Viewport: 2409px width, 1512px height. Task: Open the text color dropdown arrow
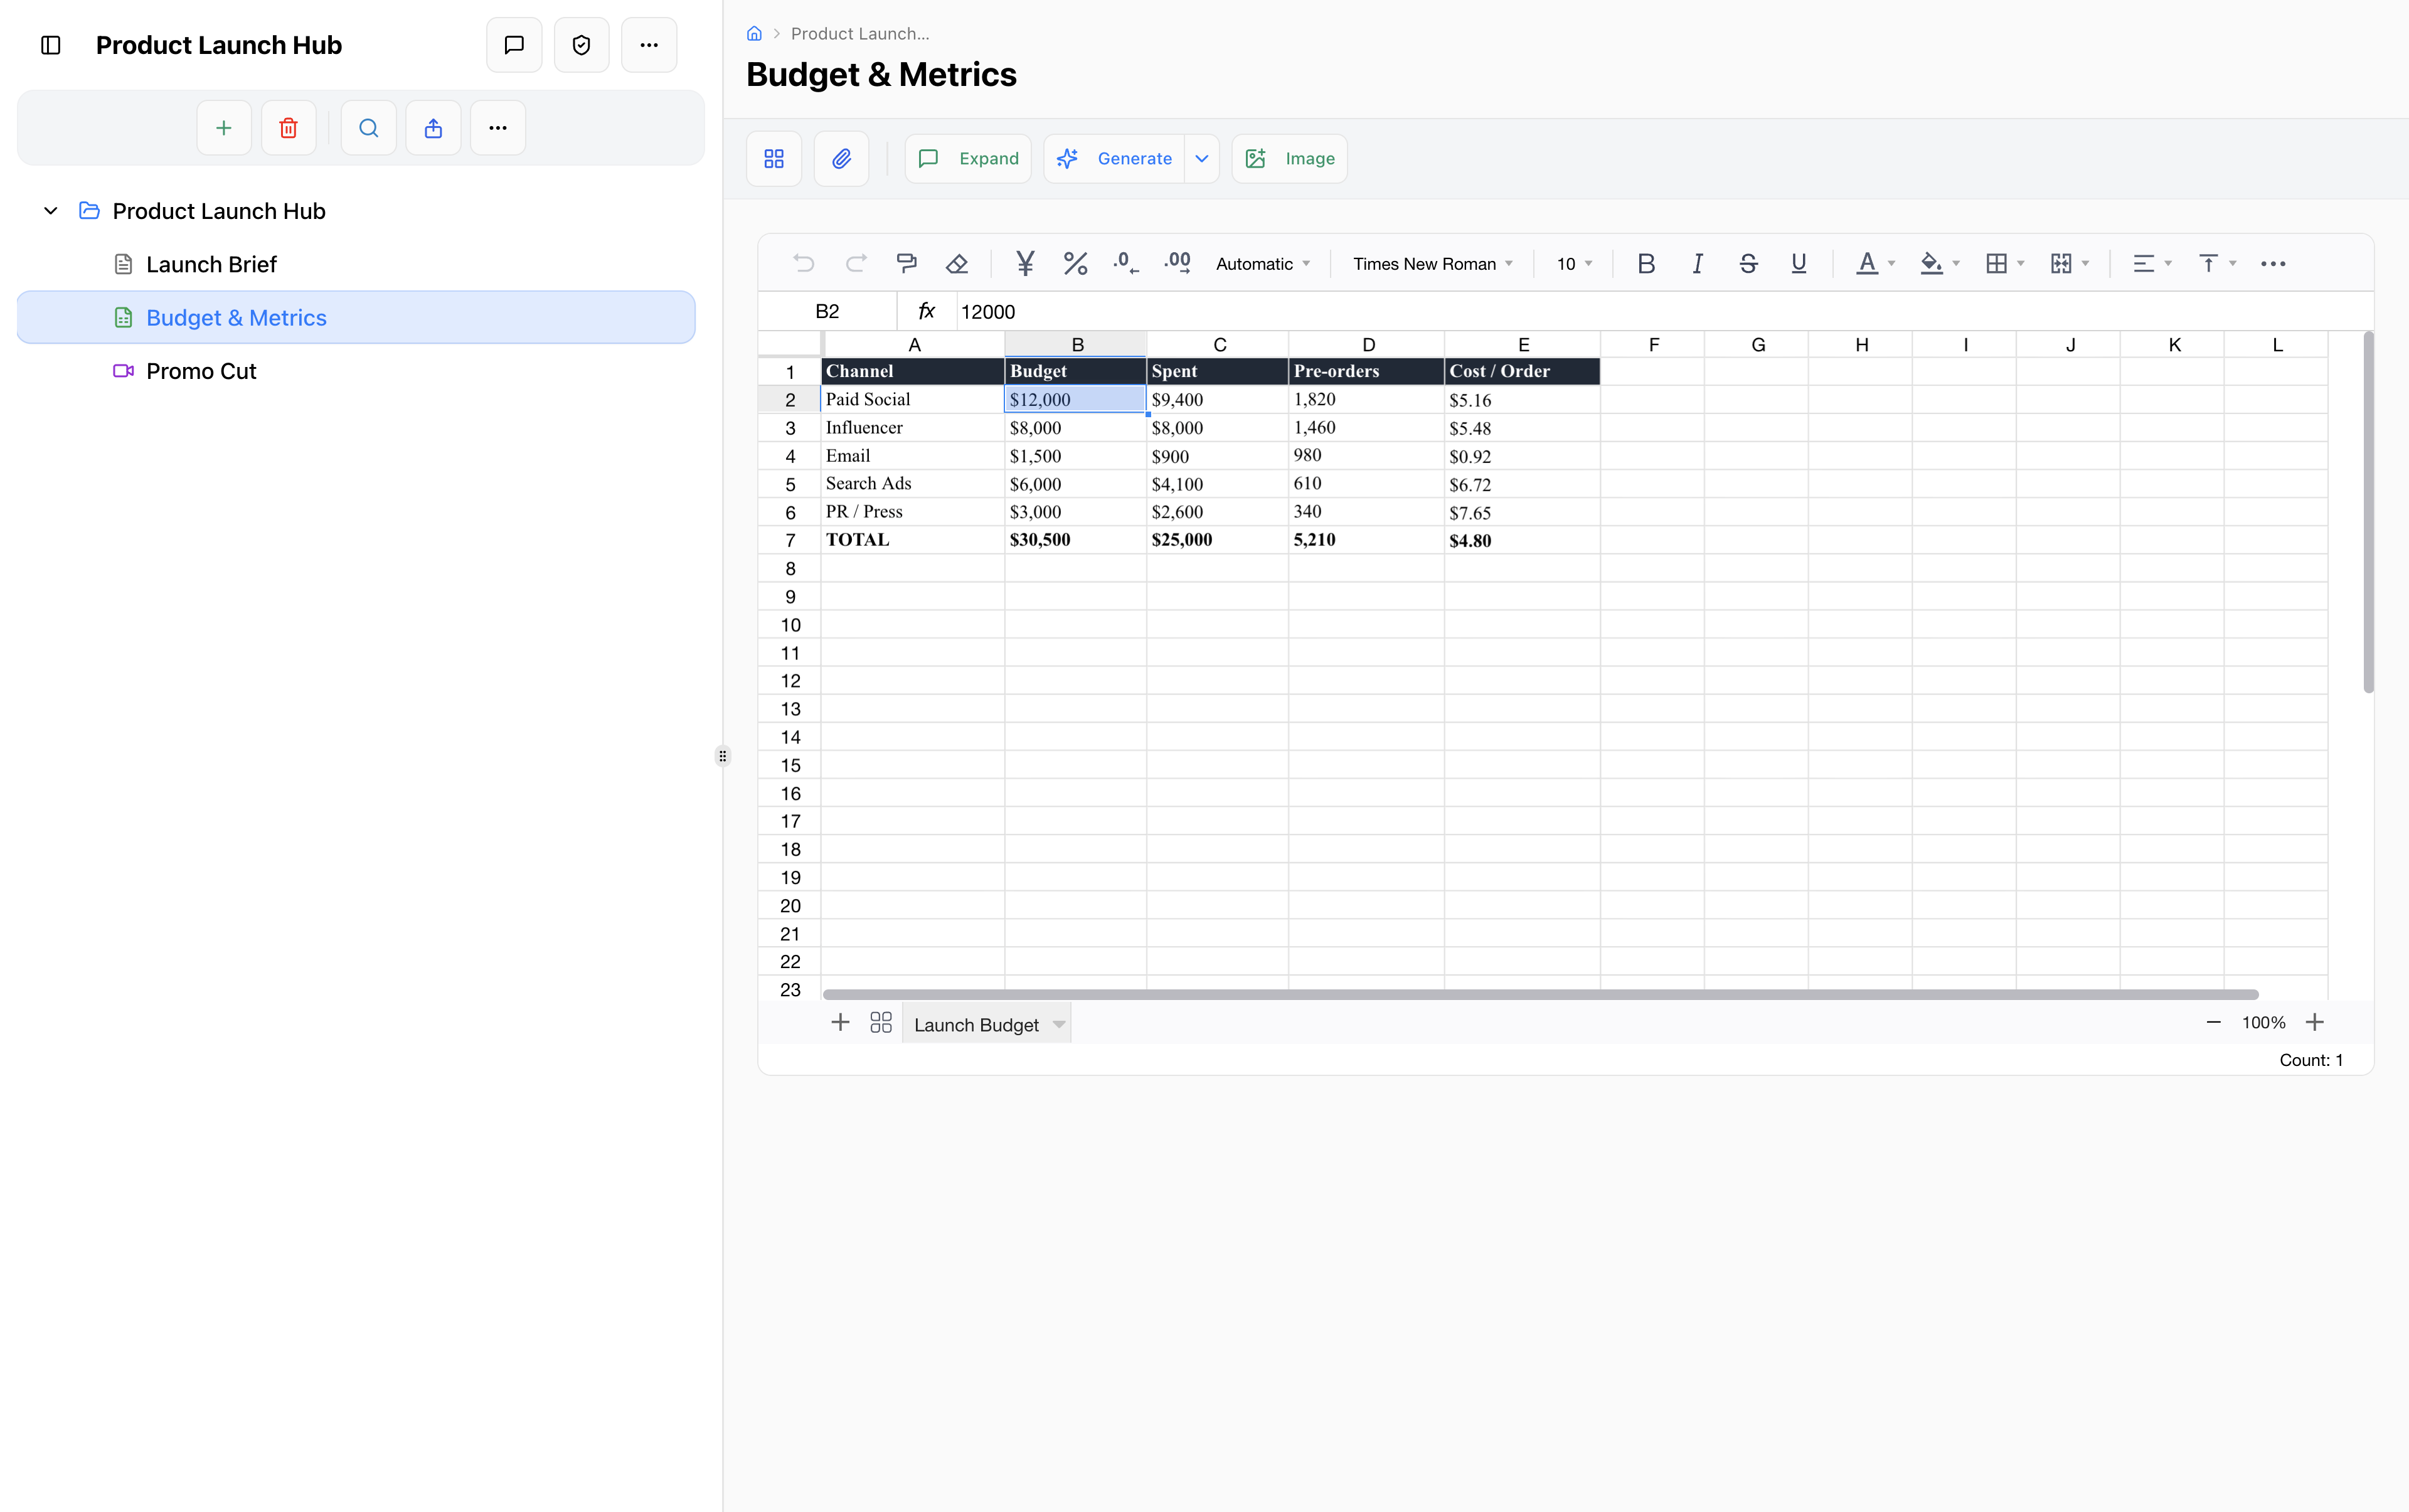coord(1891,264)
